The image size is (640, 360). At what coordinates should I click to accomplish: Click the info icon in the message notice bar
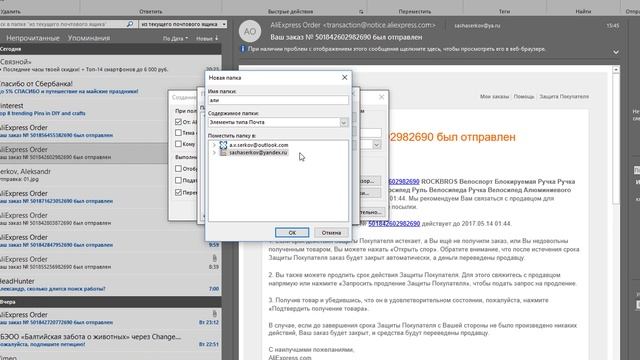point(242,49)
